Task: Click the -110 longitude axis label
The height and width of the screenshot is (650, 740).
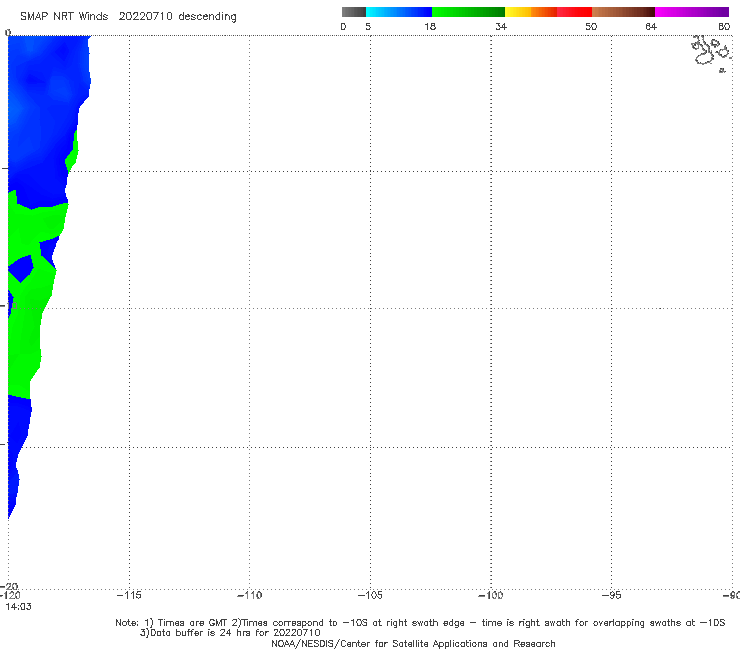Action: click(249, 595)
